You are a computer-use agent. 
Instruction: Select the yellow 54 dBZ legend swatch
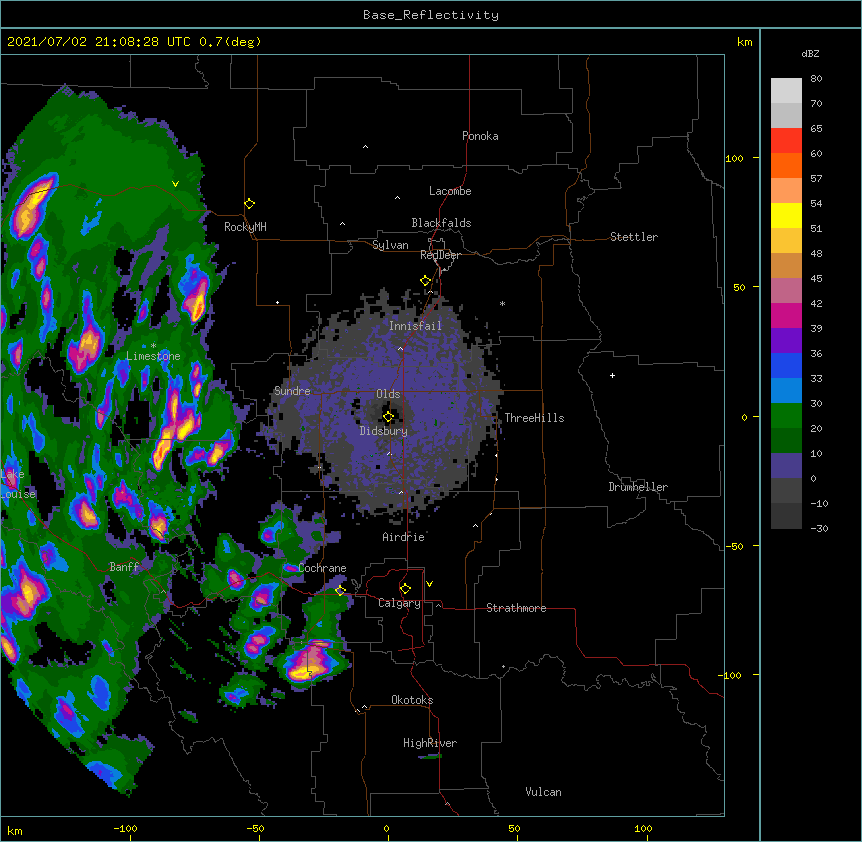click(x=786, y=215)
